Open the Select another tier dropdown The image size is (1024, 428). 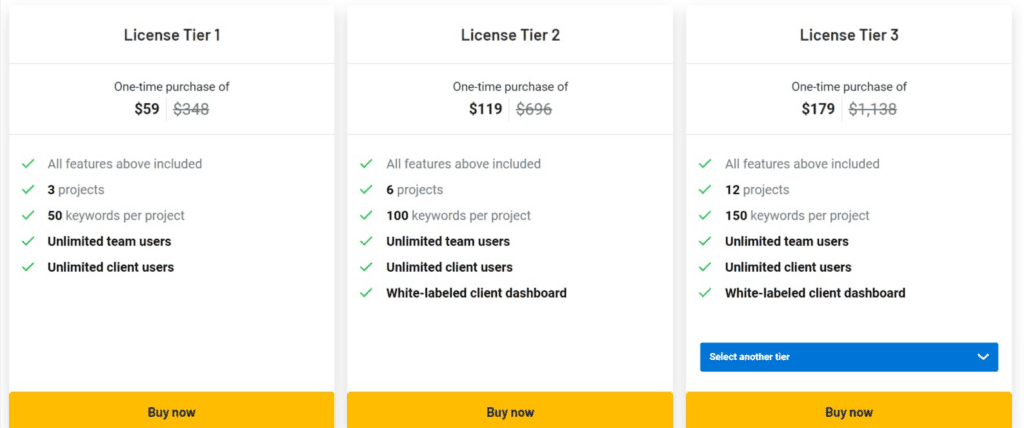pyautogui.click(x=848, y=357)
